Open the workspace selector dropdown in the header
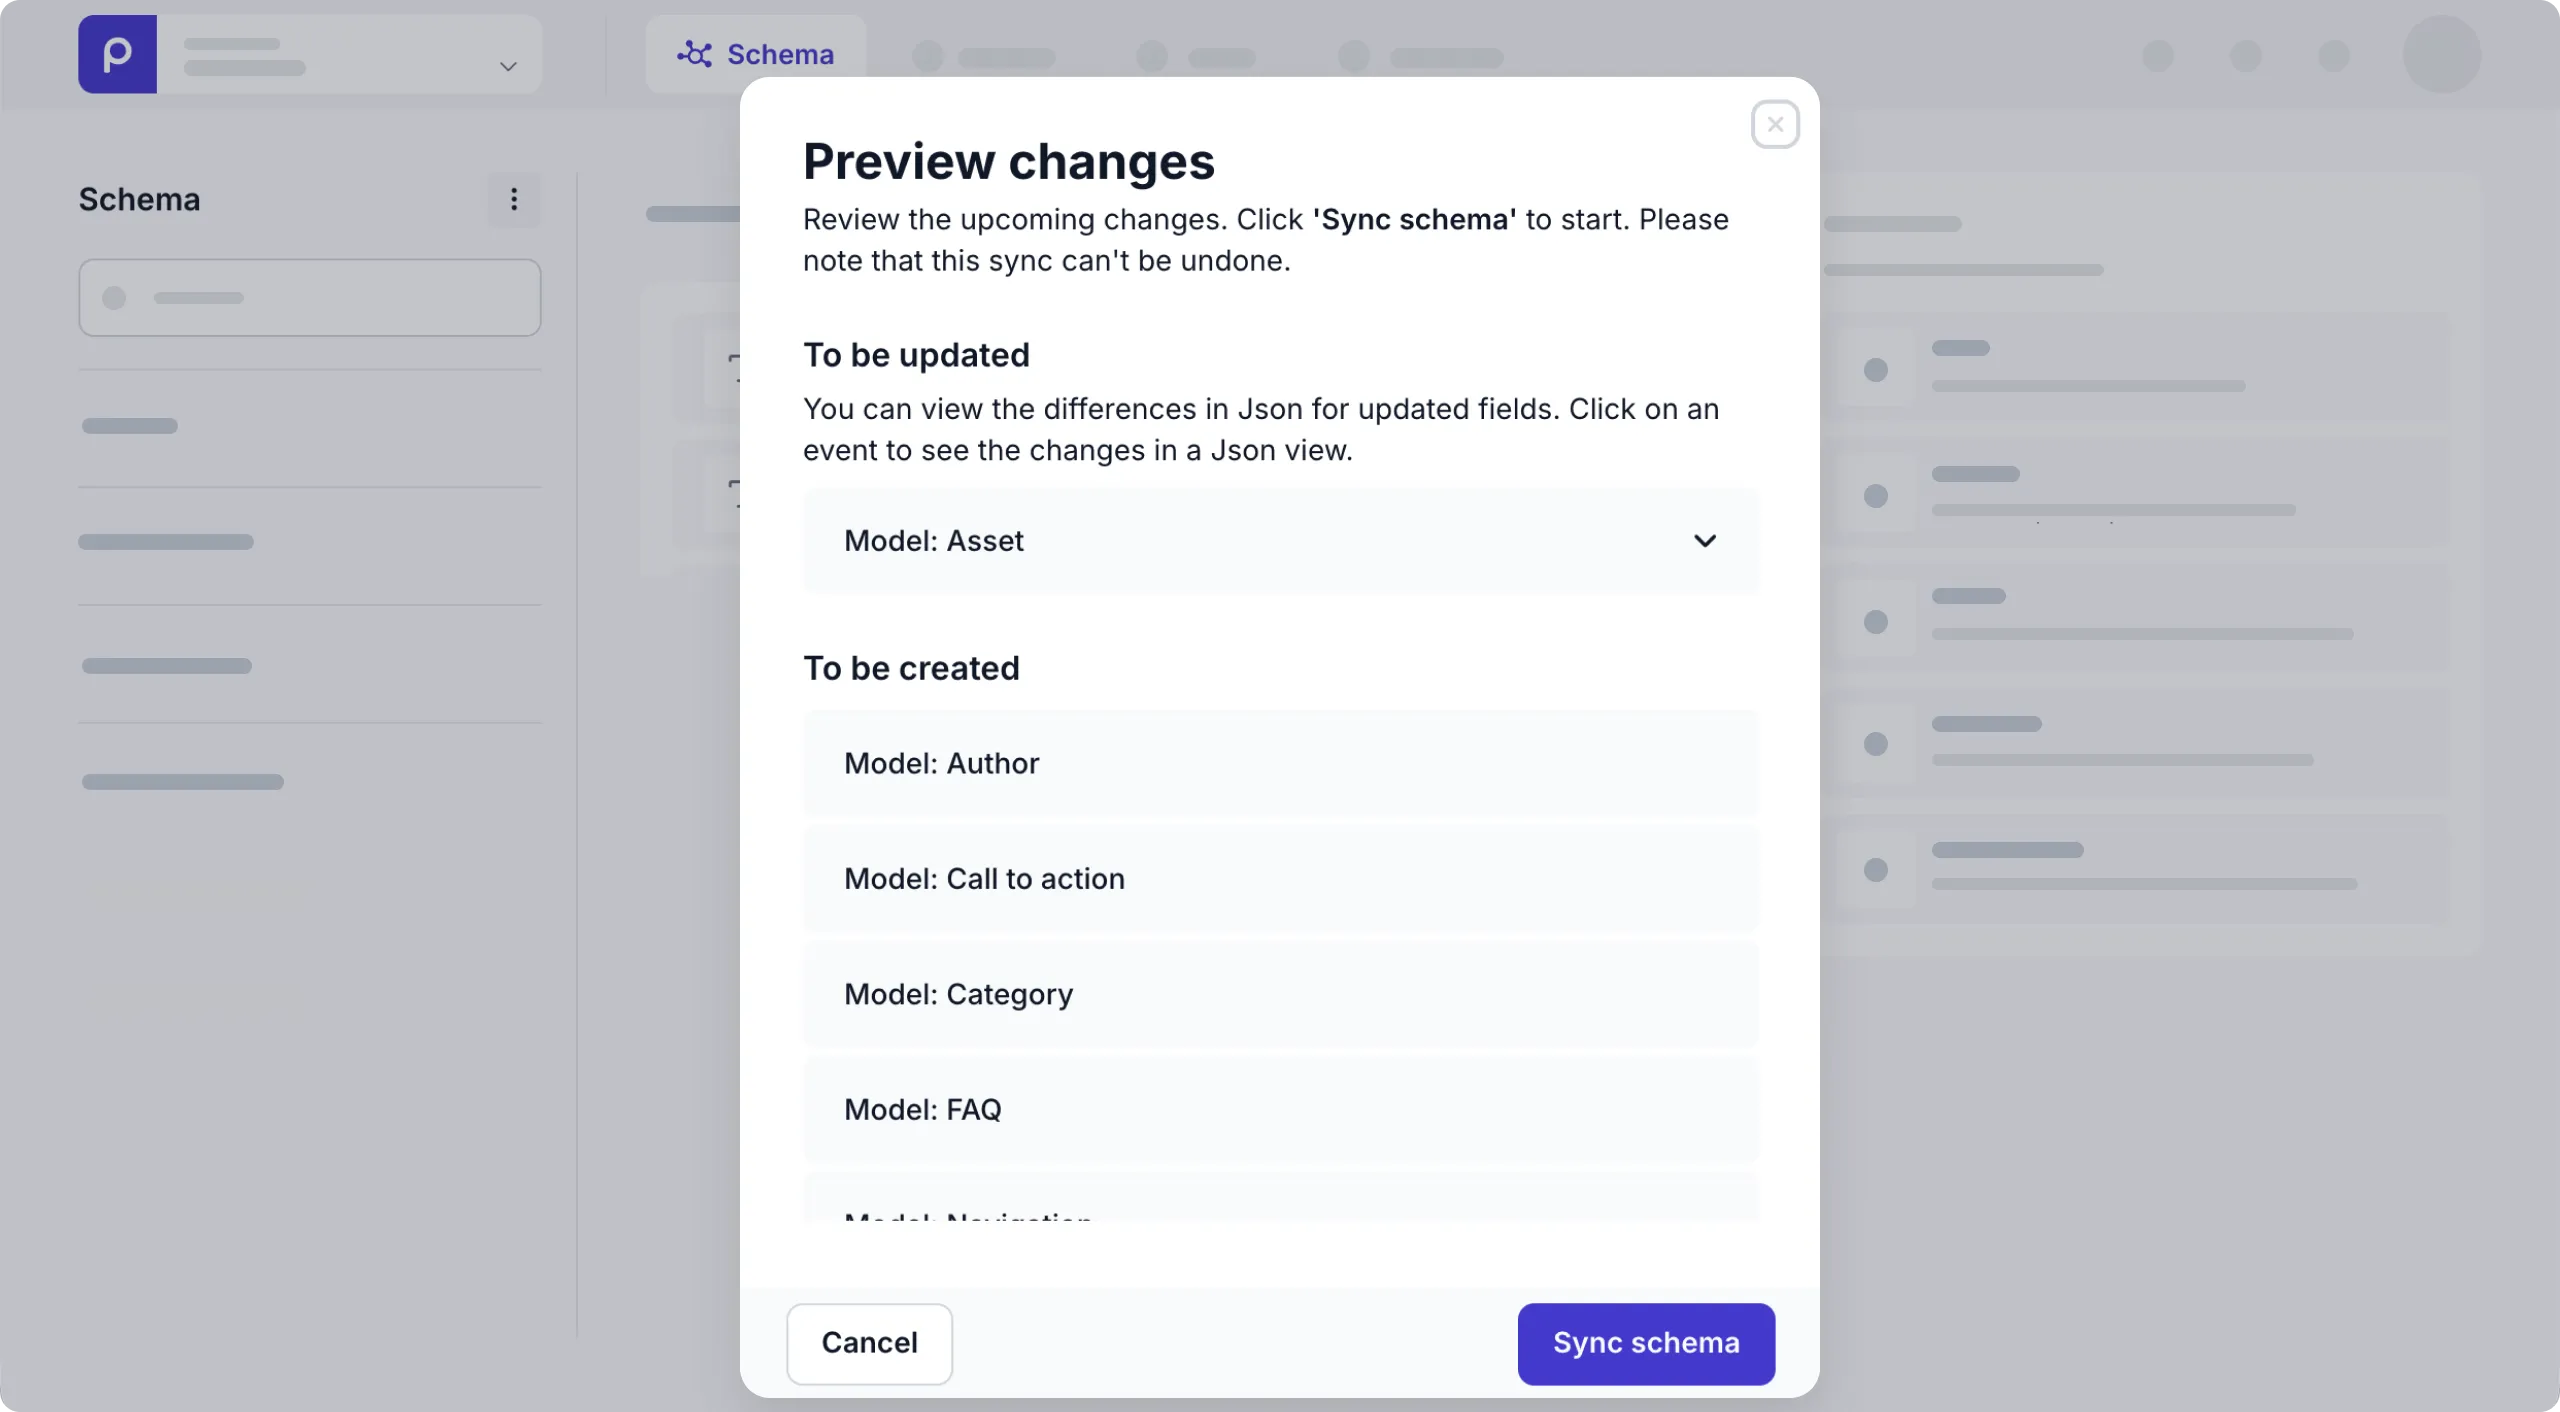The width and height of the screenshot is (2560, 1412). click(x=508, y=68)
